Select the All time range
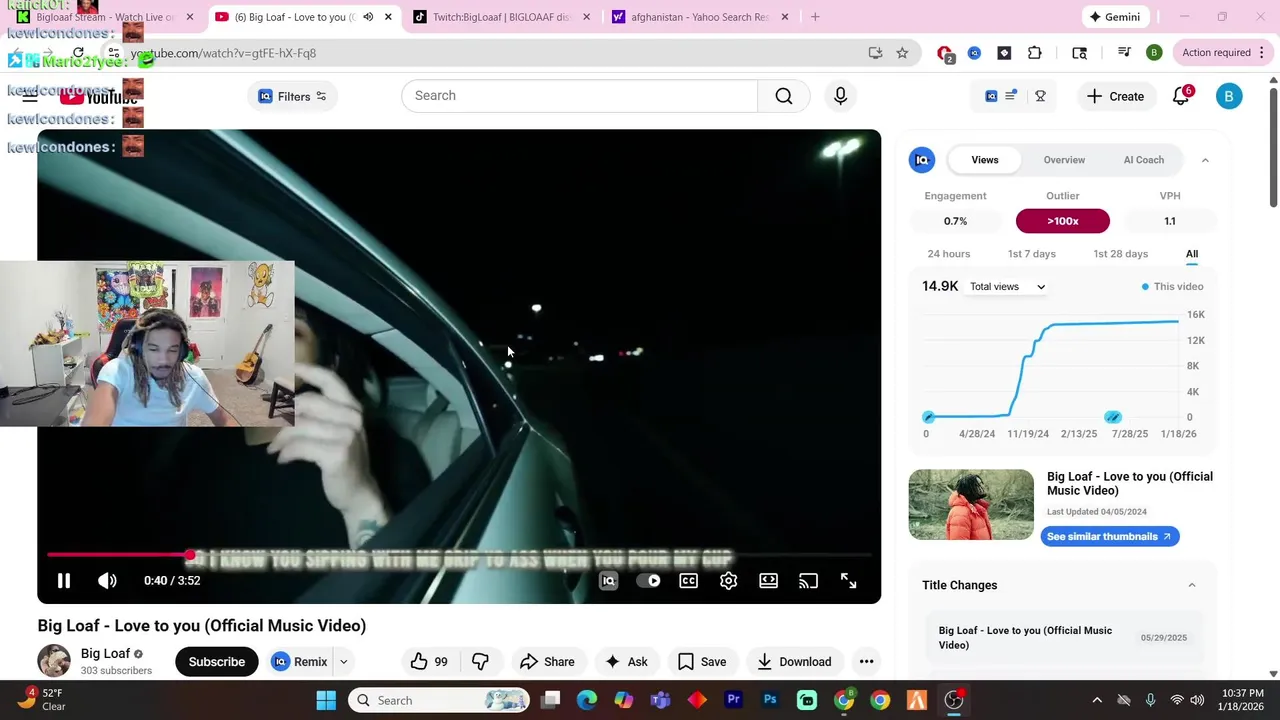The height and width of the screenshot is (720, 1280). [x=1192, y=254]
